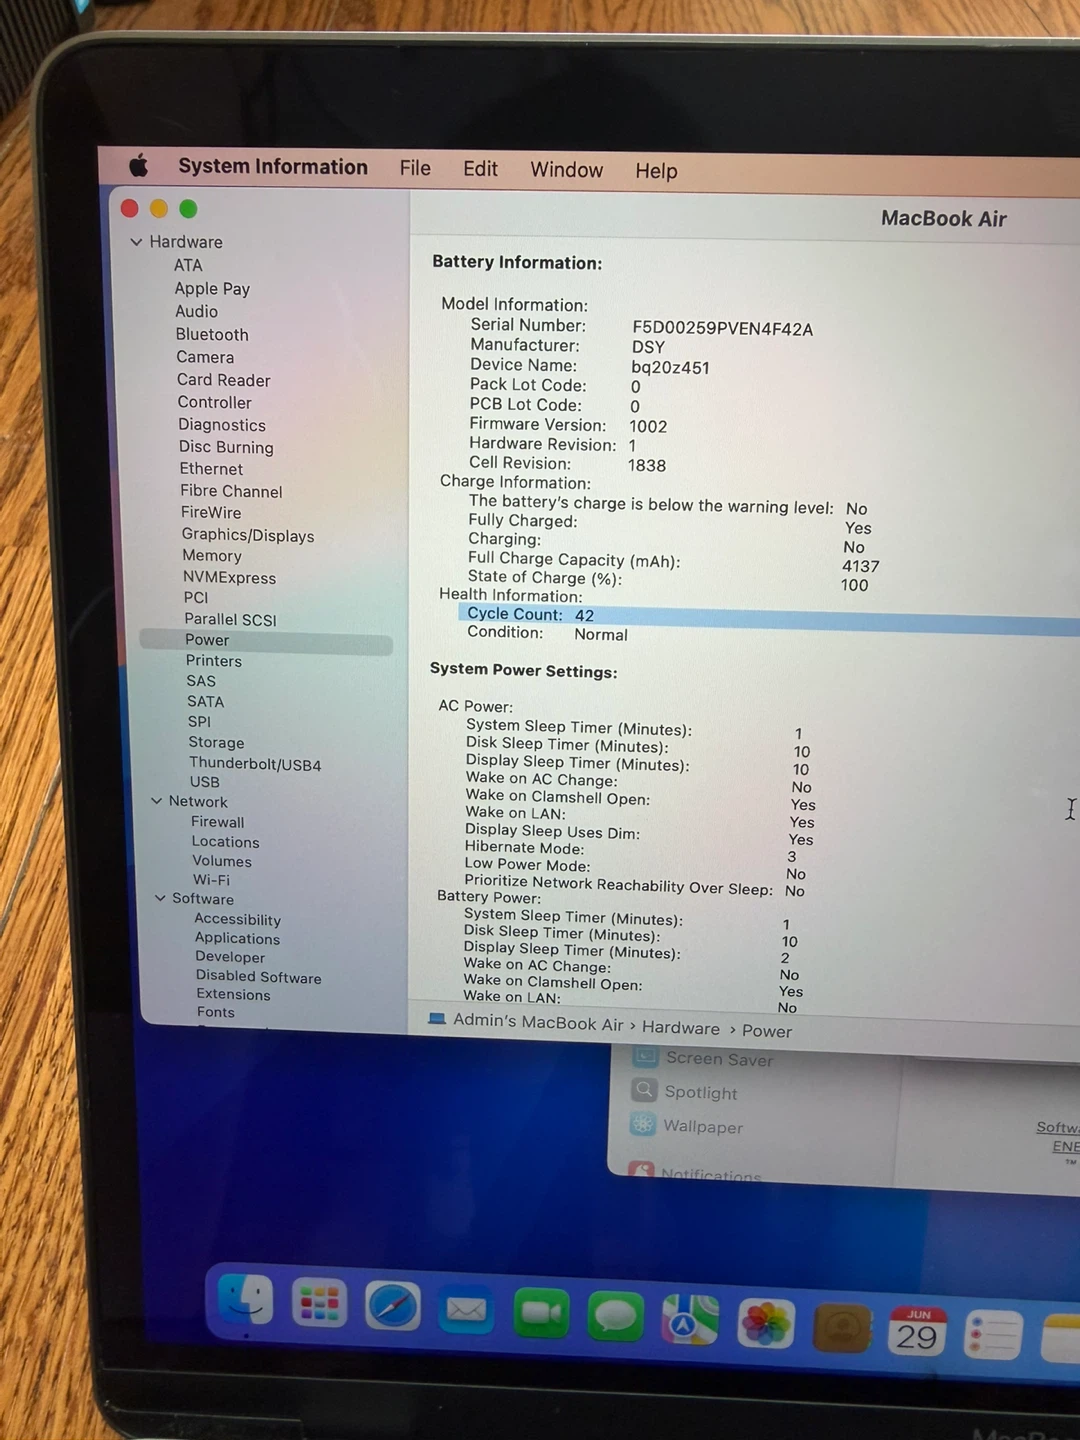Select Audio in the sidebar

click(196, 311)
